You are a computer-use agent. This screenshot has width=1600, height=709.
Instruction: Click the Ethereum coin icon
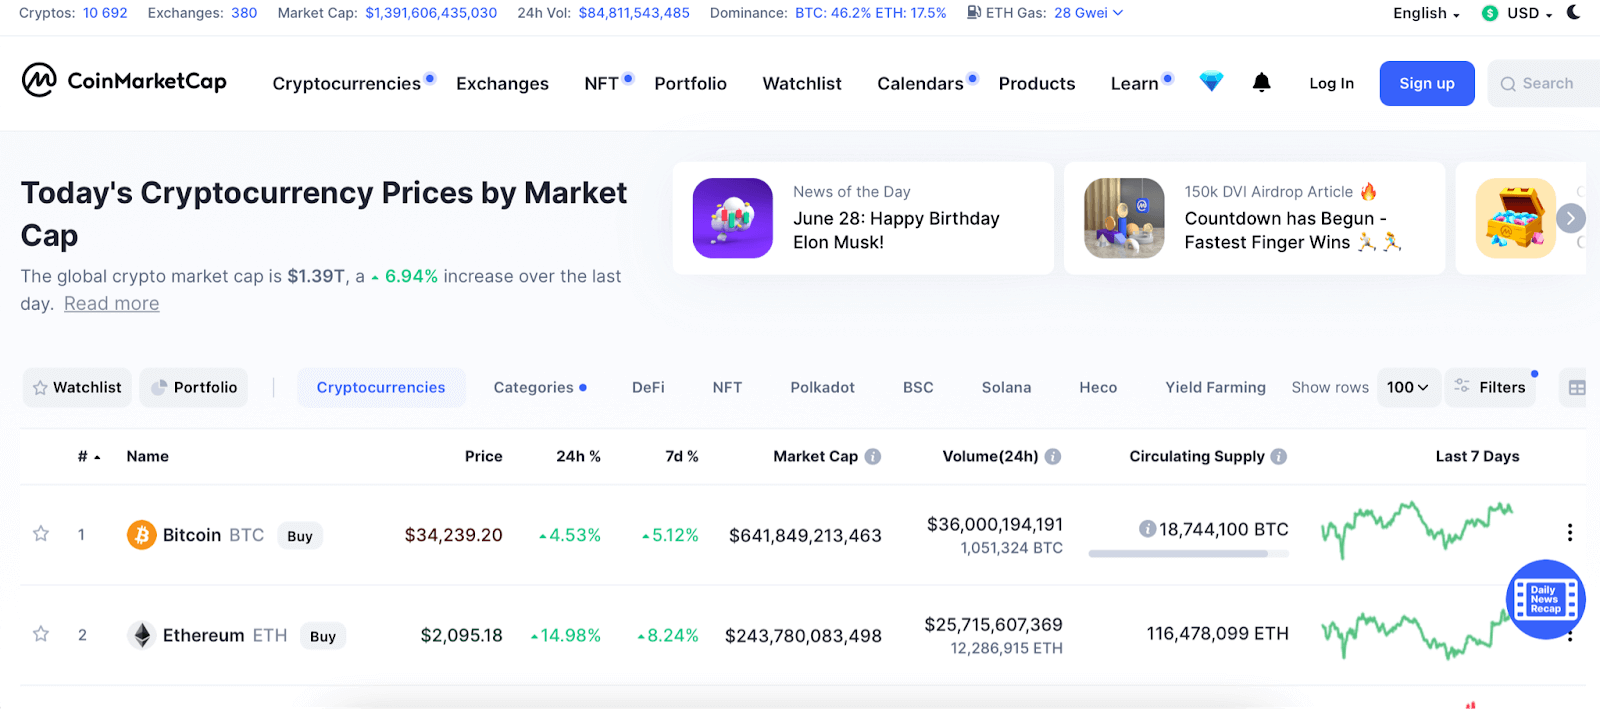[142, 635]
